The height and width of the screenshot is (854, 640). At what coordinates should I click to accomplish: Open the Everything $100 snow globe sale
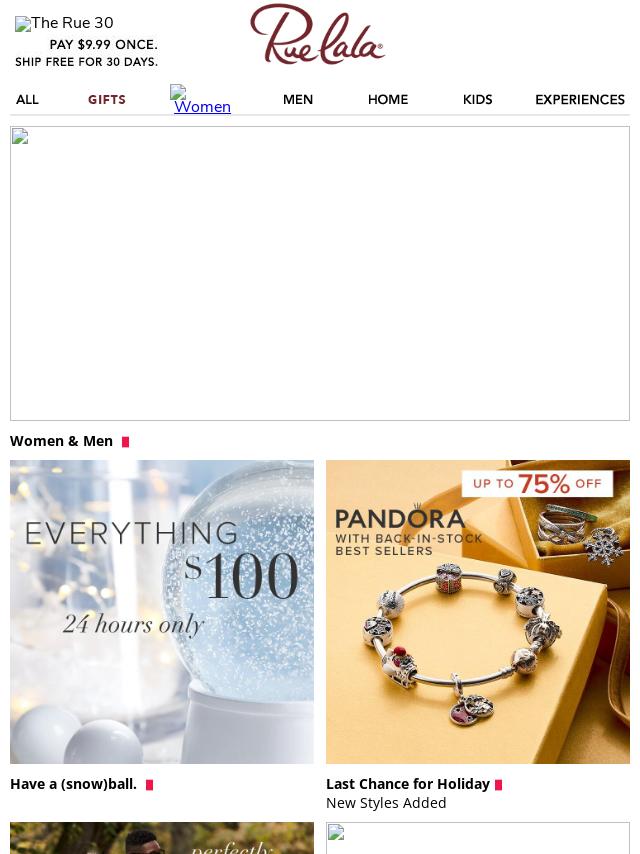click(x=162, y=612)
